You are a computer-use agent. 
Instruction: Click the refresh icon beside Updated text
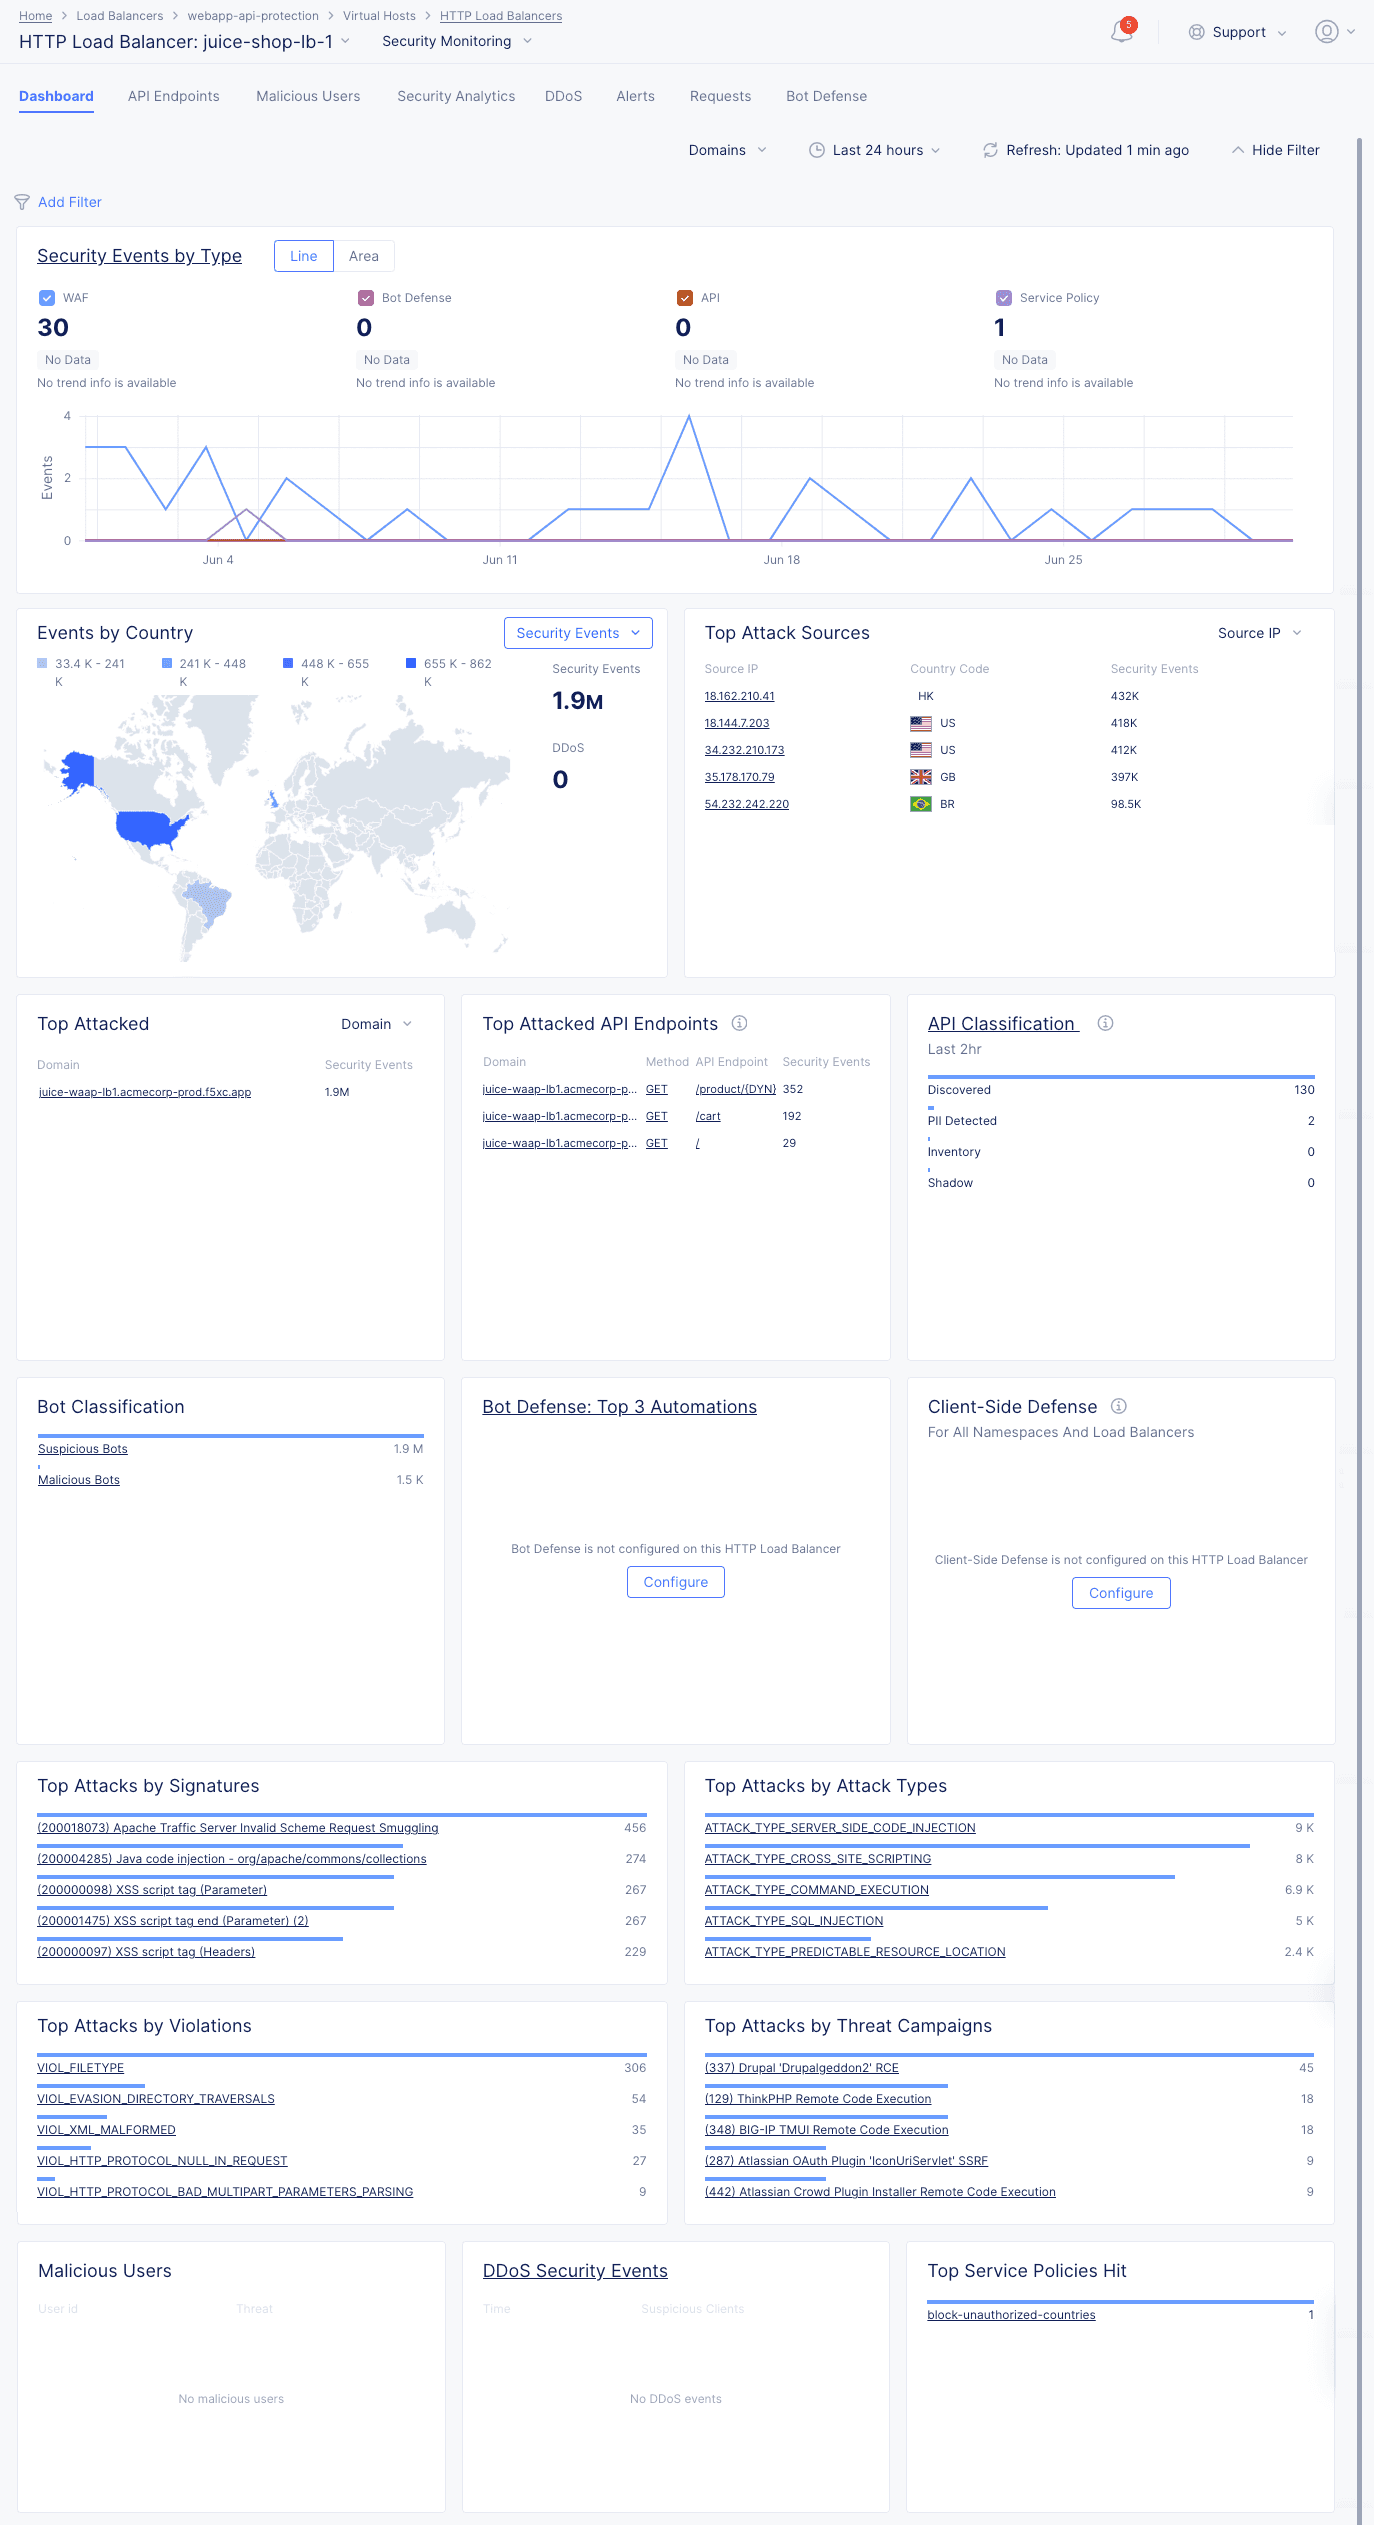990,150
